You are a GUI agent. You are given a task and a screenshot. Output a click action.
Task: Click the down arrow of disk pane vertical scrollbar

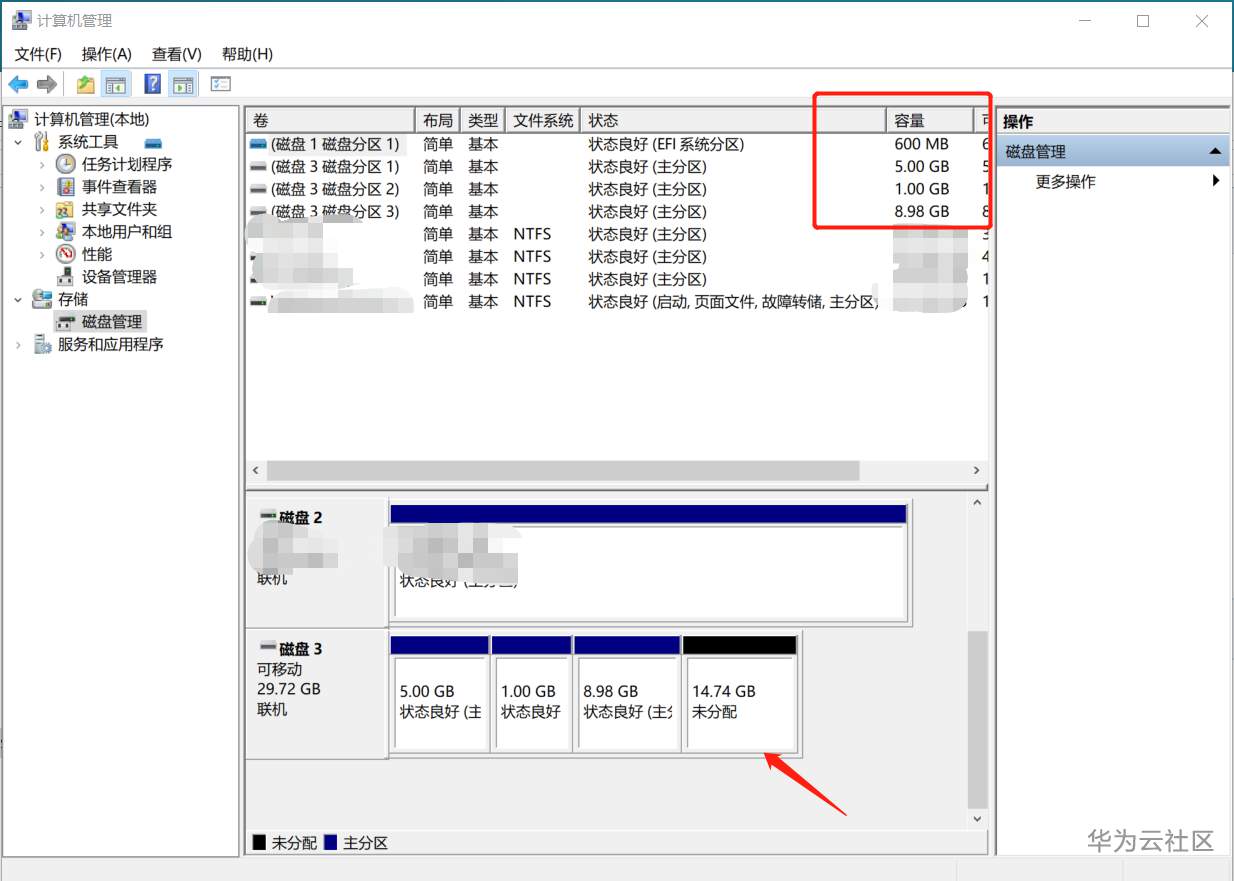(977, 819)
